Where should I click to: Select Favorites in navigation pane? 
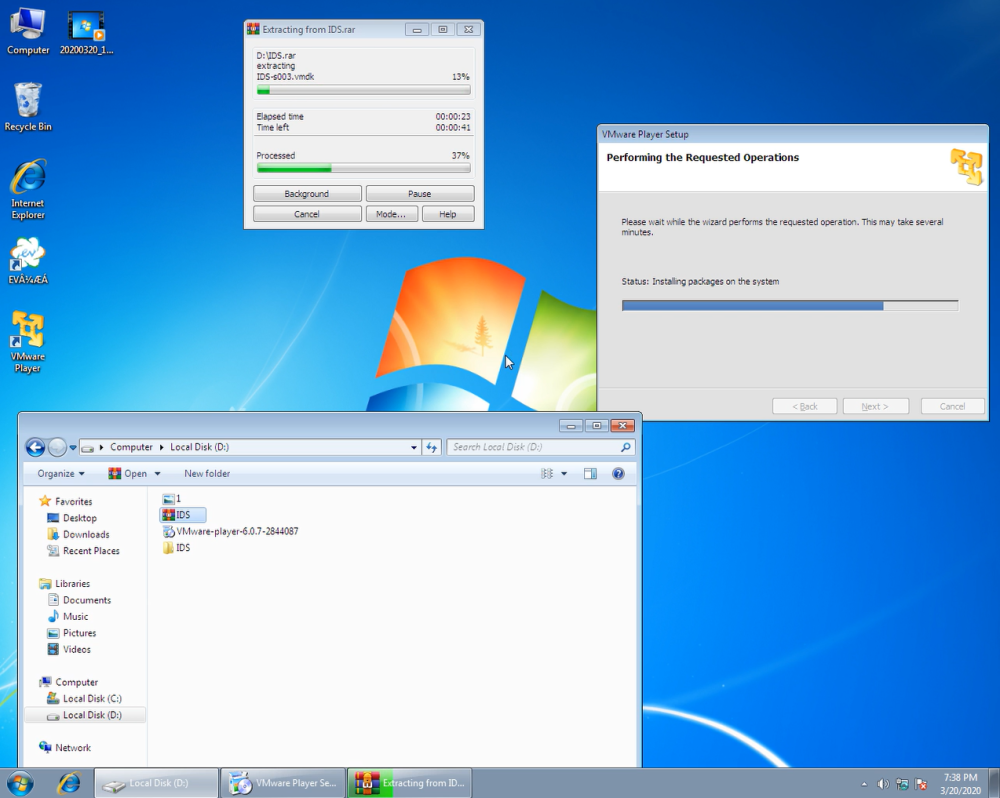66,501
